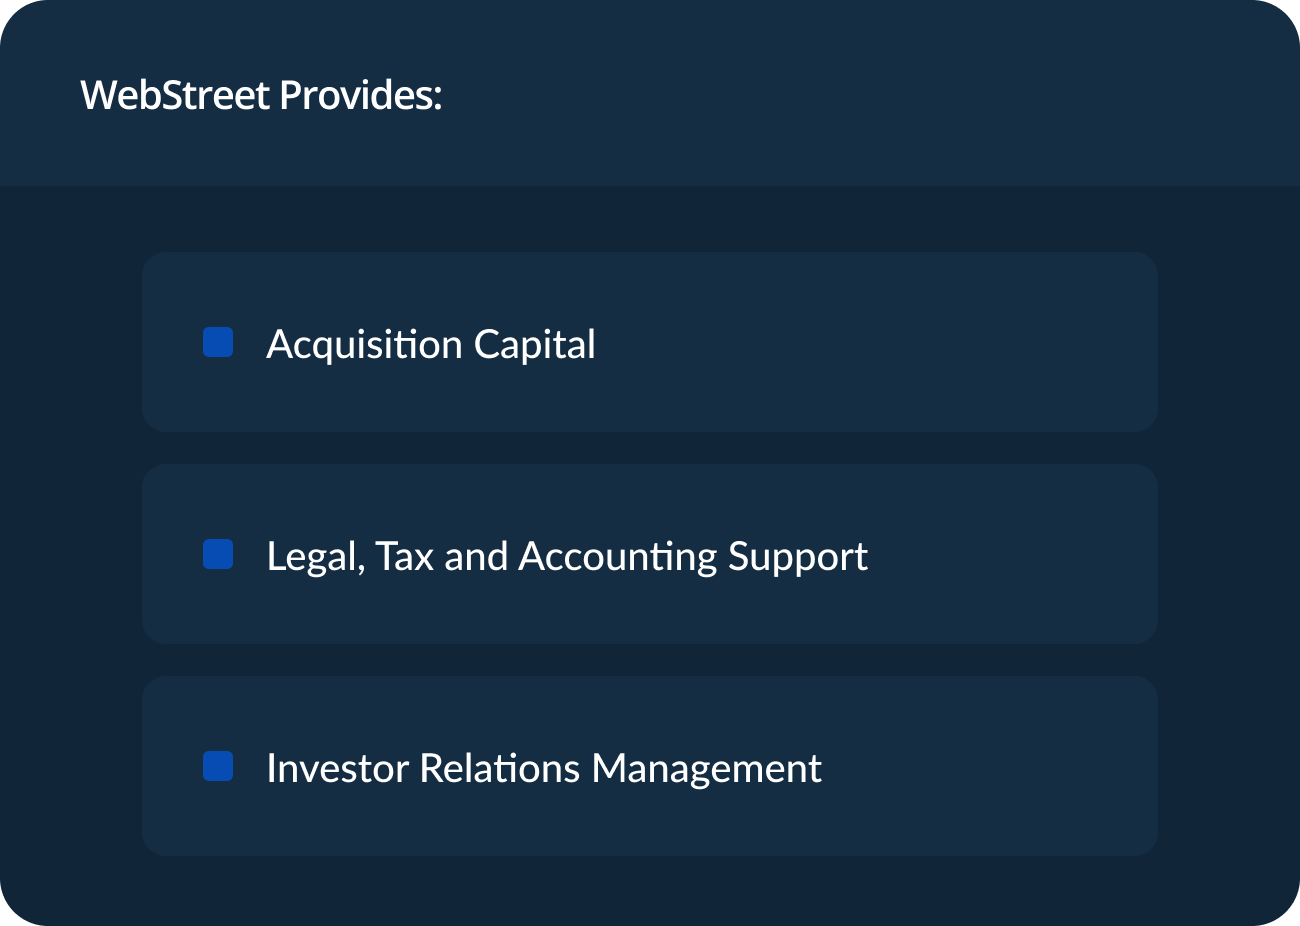Click the word "Investor" in the third card
The width and height of the screenshot is (1300, 926).
point(338,768)
